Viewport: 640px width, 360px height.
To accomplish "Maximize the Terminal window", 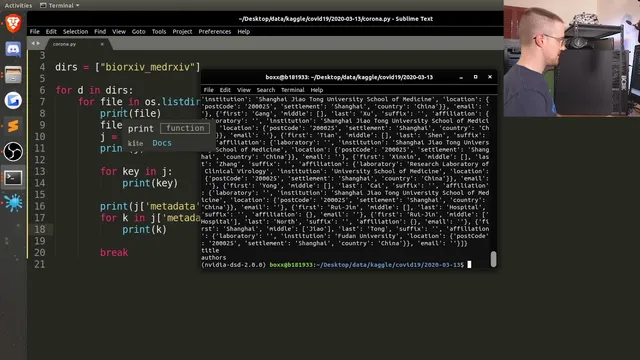I will pos(476,77).
